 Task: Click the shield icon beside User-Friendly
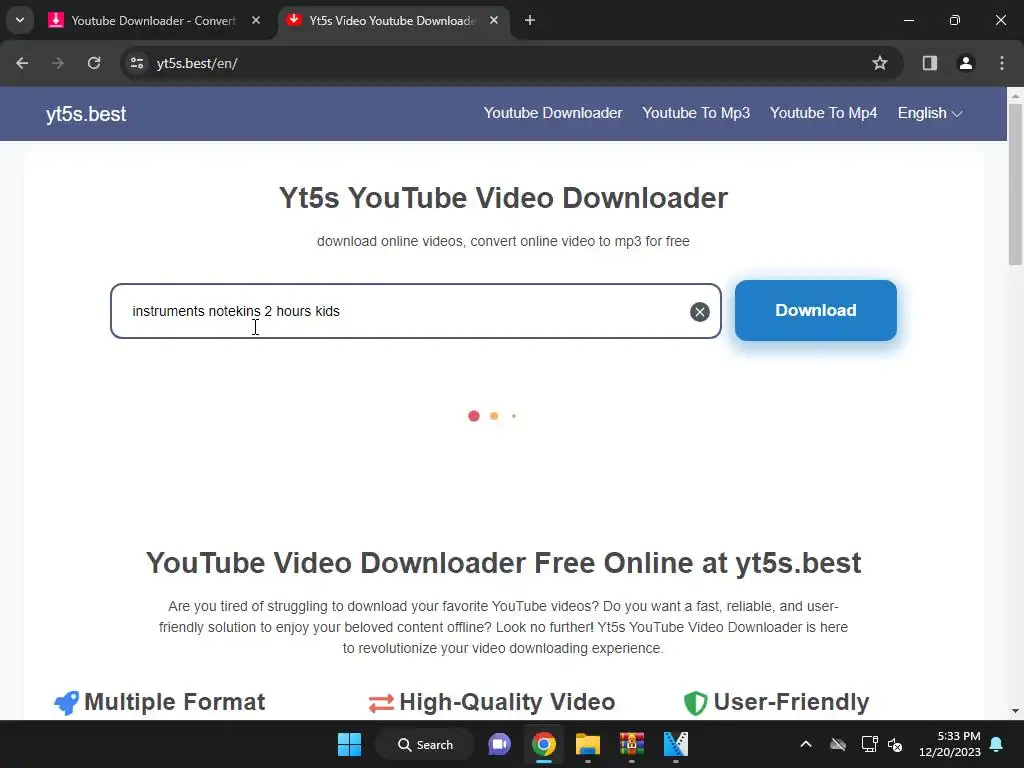[x=696, y=703]
